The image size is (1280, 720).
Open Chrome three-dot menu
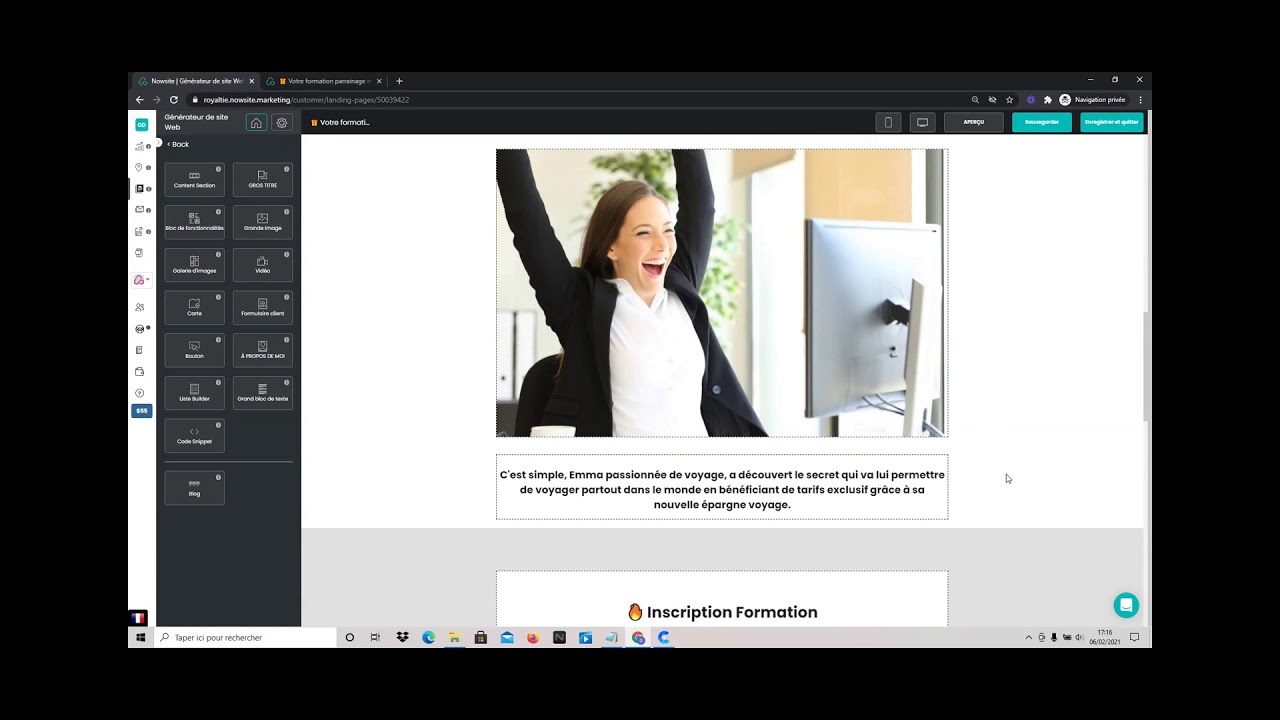1140,100
